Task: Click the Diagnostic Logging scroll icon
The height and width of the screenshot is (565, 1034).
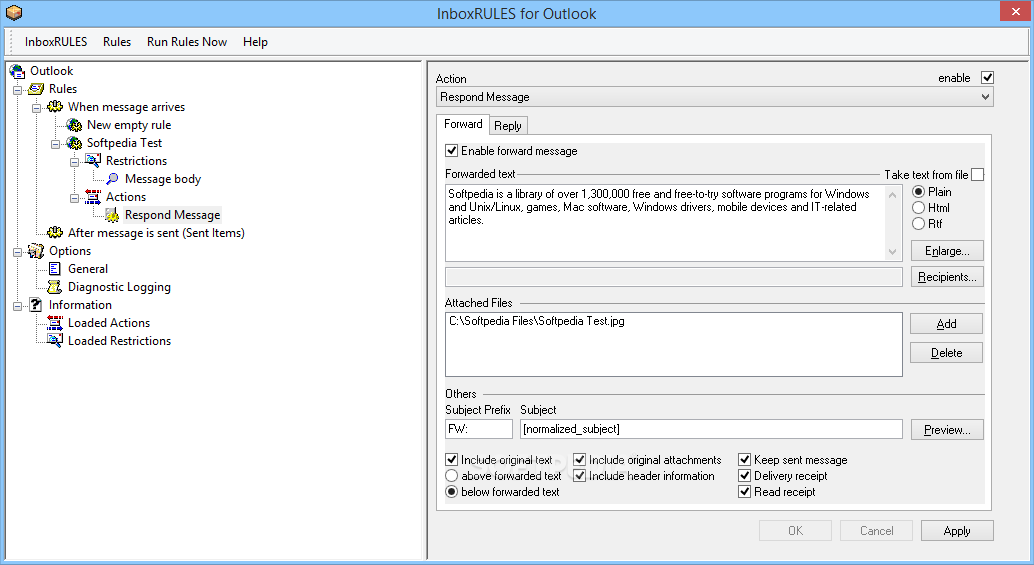Action: (55, 287)
